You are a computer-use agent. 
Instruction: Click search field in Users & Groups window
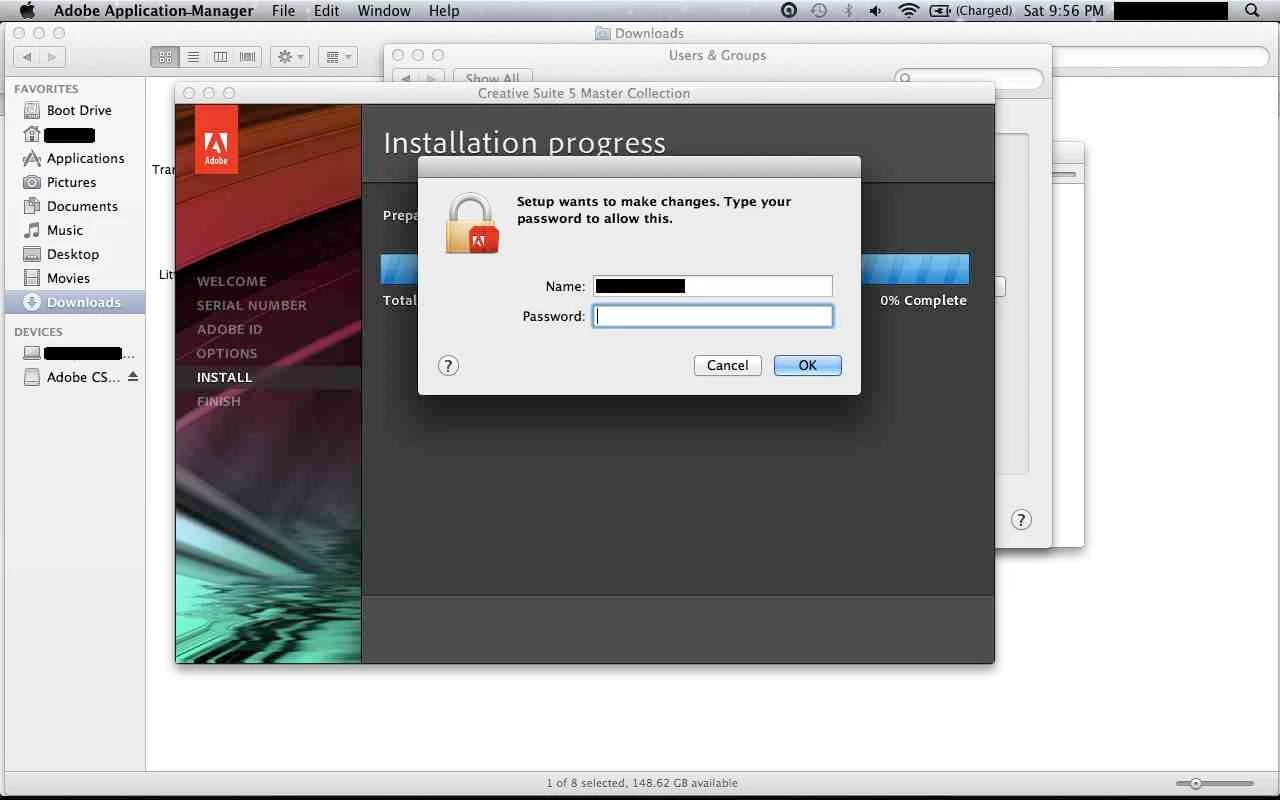(969, 77)
